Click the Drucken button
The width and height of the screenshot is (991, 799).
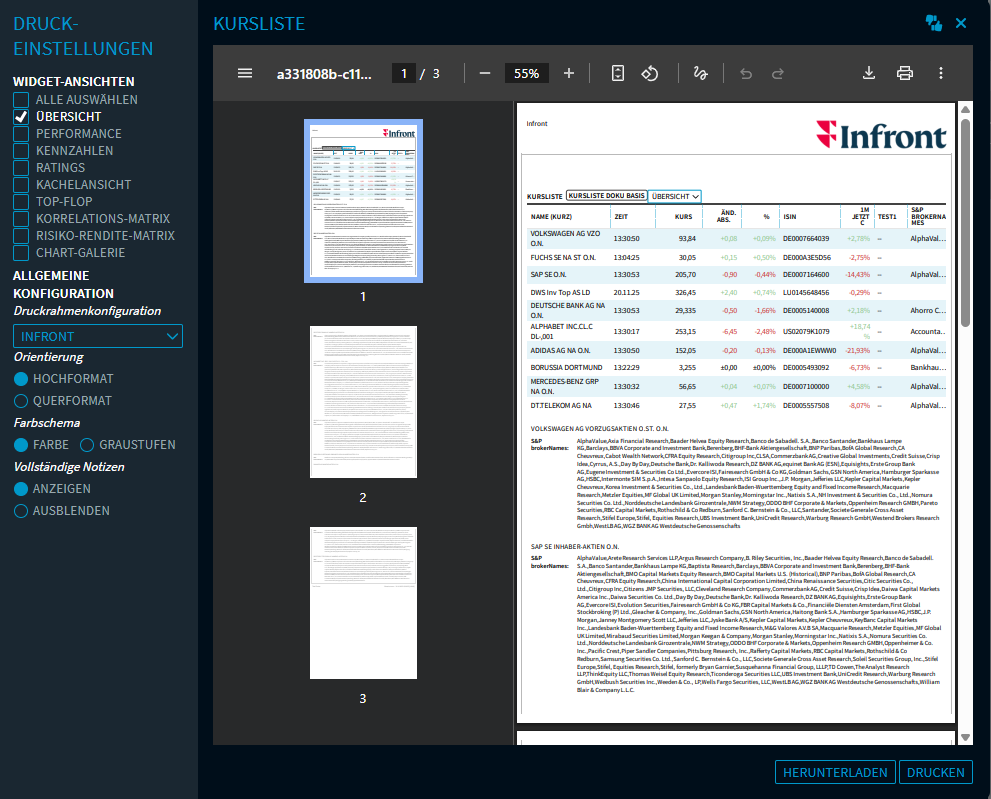pyautogui.click(x=935, y=772)
